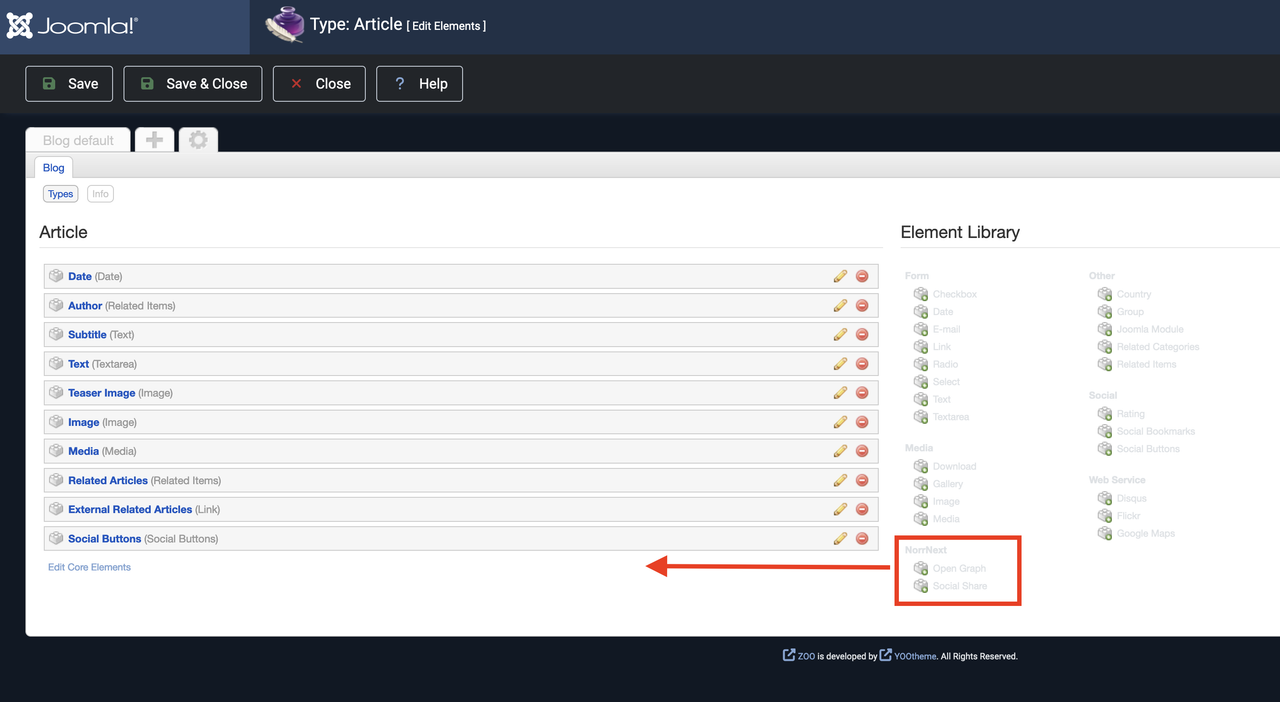This screenshot has height=702, width=1280.
Task: Click the Joomla! logo
Action: tap(72, 26)
